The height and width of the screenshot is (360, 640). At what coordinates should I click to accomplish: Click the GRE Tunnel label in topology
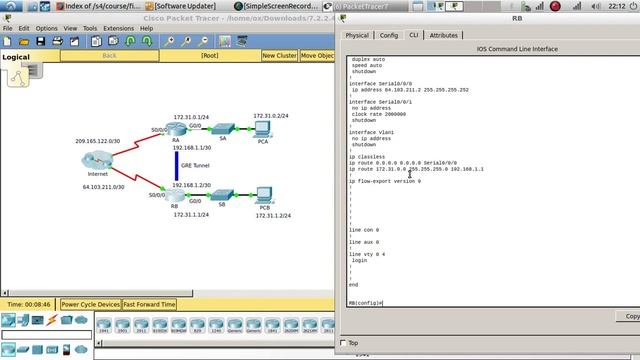pyautogui.click(x=195, y=166)
